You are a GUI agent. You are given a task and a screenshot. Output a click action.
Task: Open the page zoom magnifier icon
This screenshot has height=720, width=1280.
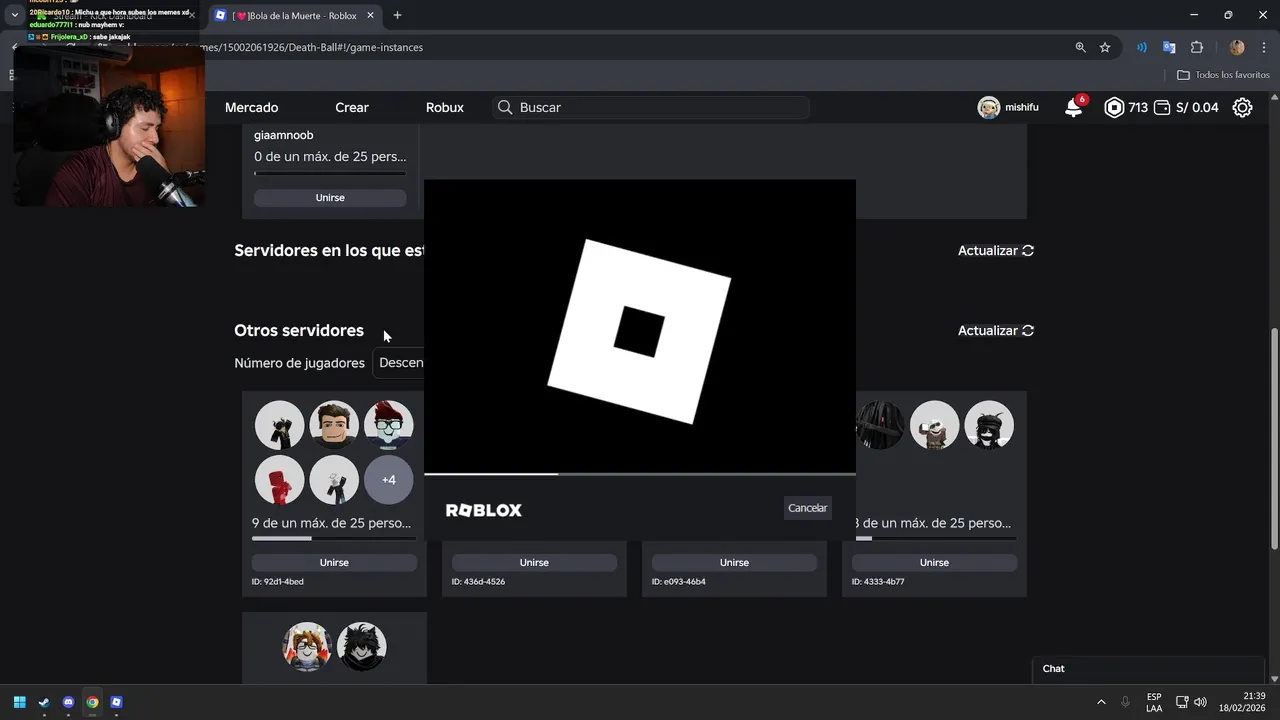point(1080,47)
